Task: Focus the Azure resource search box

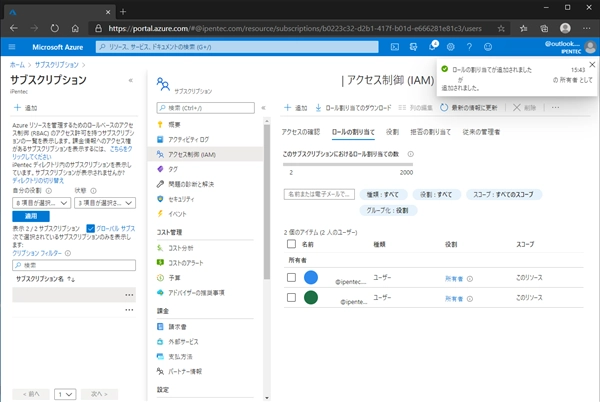Action: coord(237,47)
